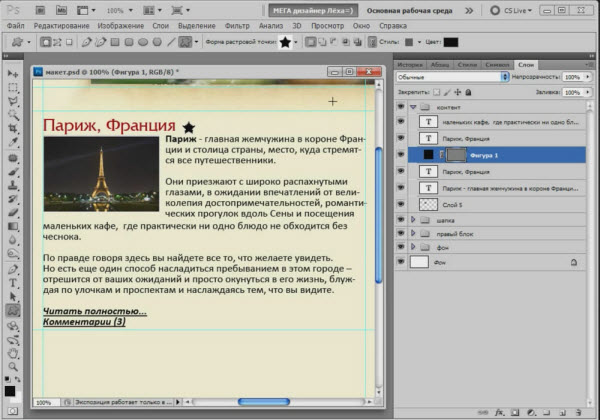Image resolution: width=600 pixels, height=420 pixels.
Task: Select the Move tool in the toolbox
Action: pyautogui.click(x=13, y=74)
